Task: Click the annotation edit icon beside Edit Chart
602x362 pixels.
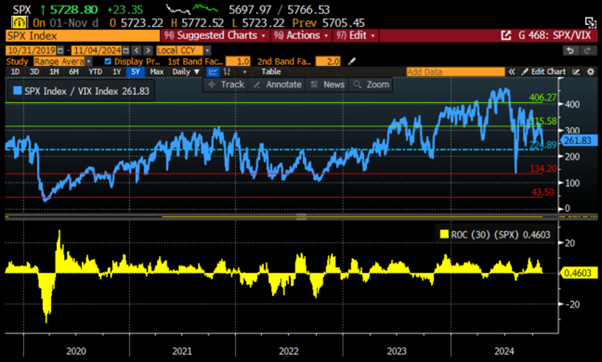Action: click(576, 72)
